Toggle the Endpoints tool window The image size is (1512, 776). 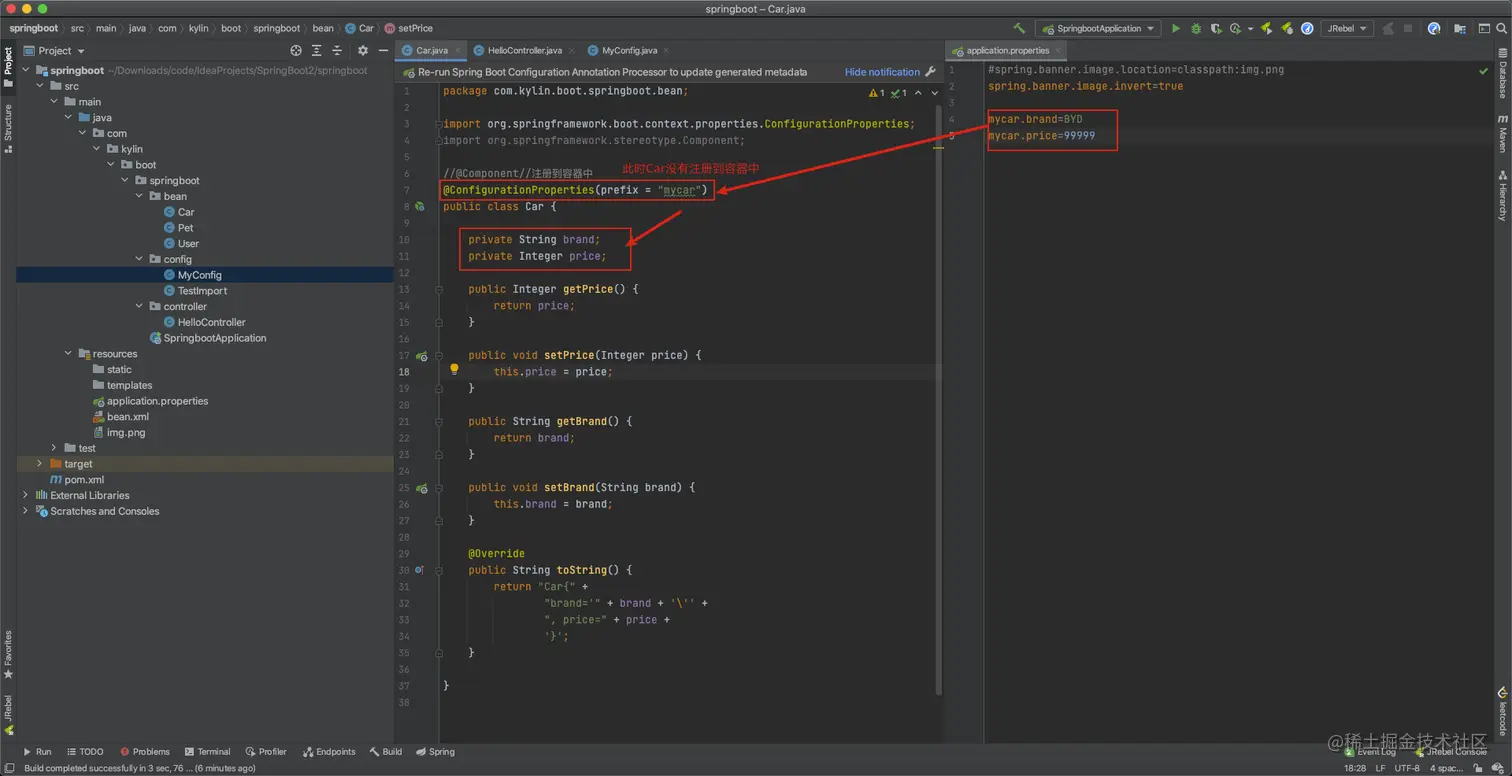[x=329, y=752]
